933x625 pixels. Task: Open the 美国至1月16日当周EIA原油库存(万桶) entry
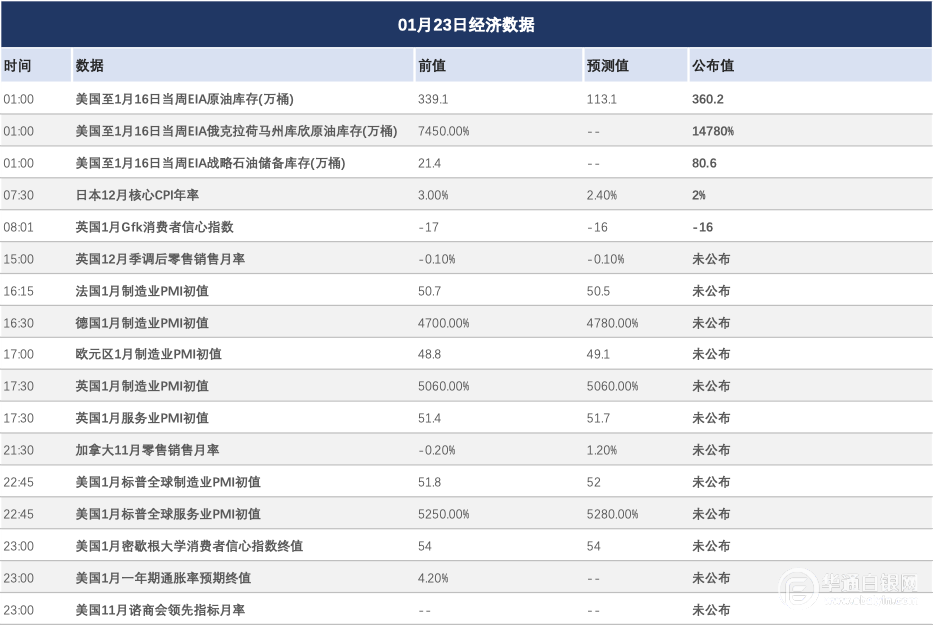[184, 99]
